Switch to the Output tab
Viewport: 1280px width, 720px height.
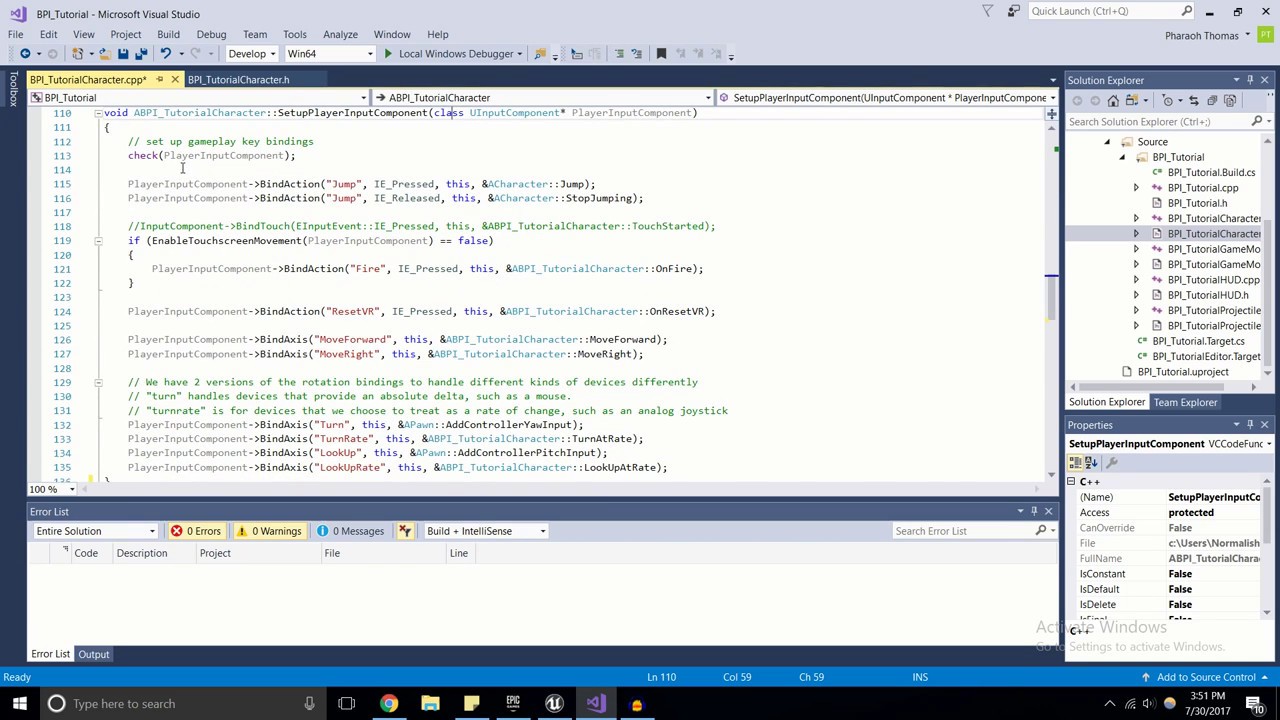pyautogui.click(x=94, y=654)
